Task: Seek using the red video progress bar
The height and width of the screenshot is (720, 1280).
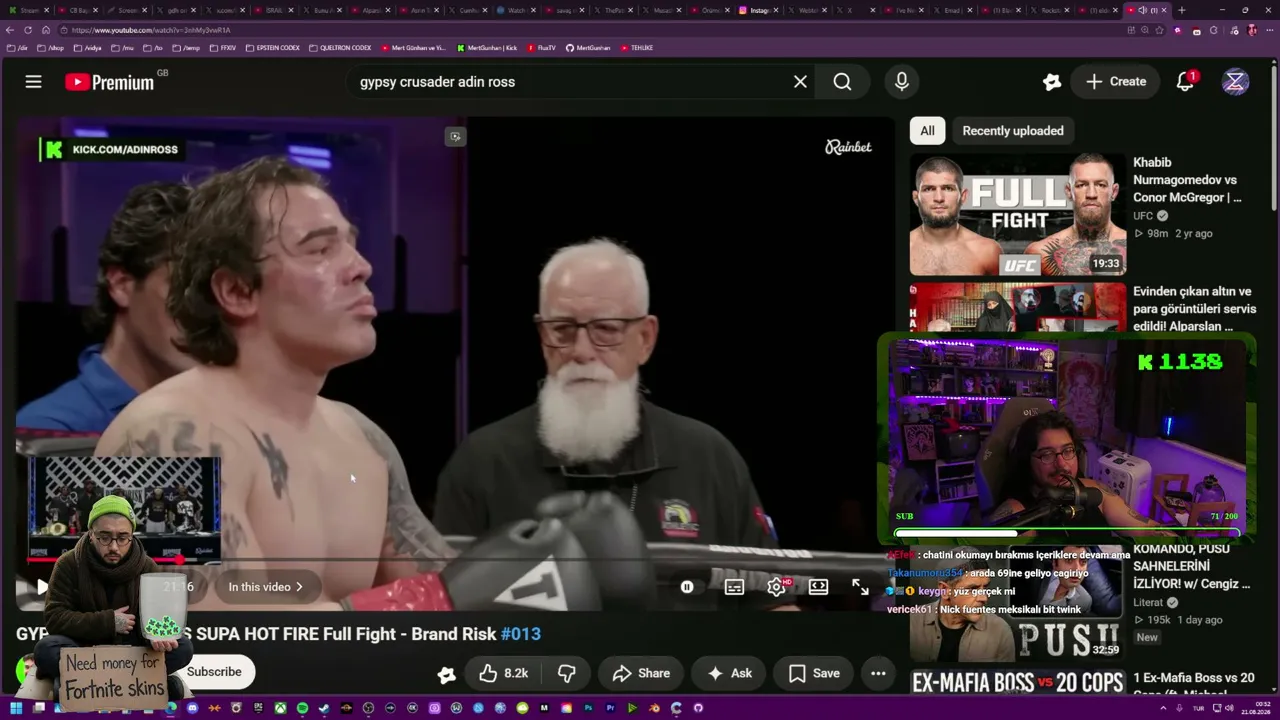Action: (455, 560)
